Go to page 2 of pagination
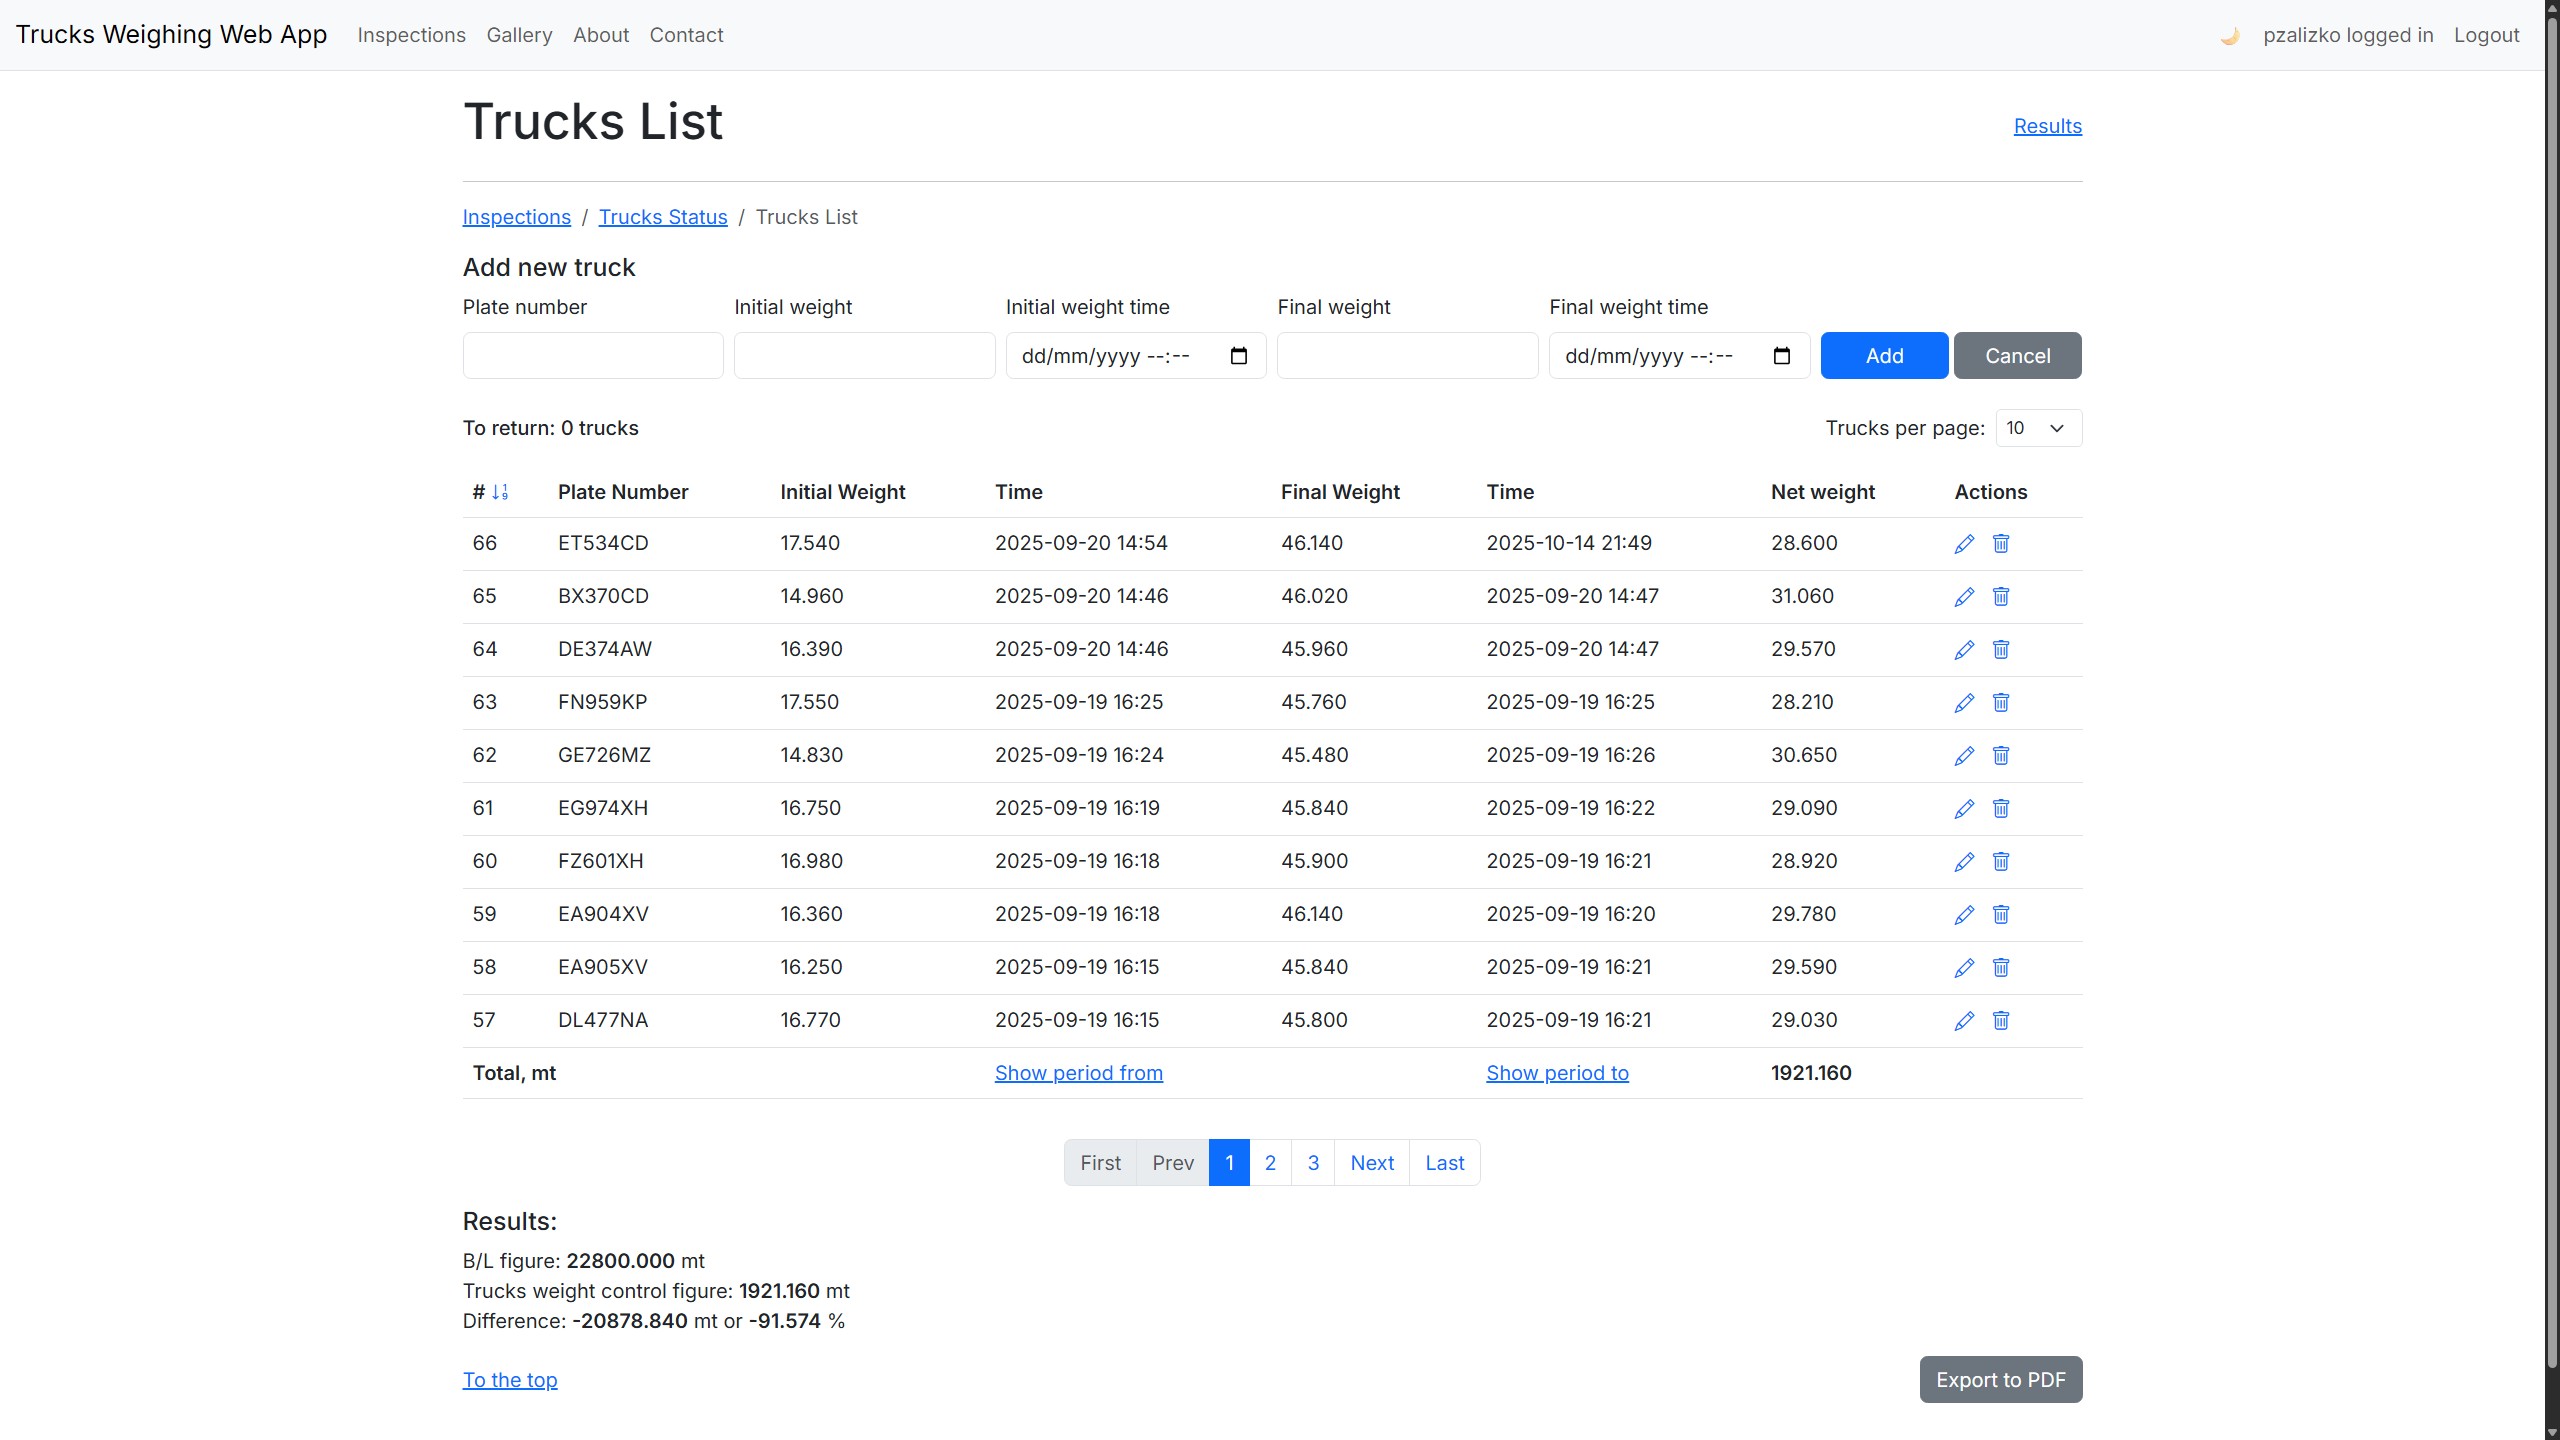The width and height of the screenshot is (2560, 1440). click(x=1270, y=1163)
